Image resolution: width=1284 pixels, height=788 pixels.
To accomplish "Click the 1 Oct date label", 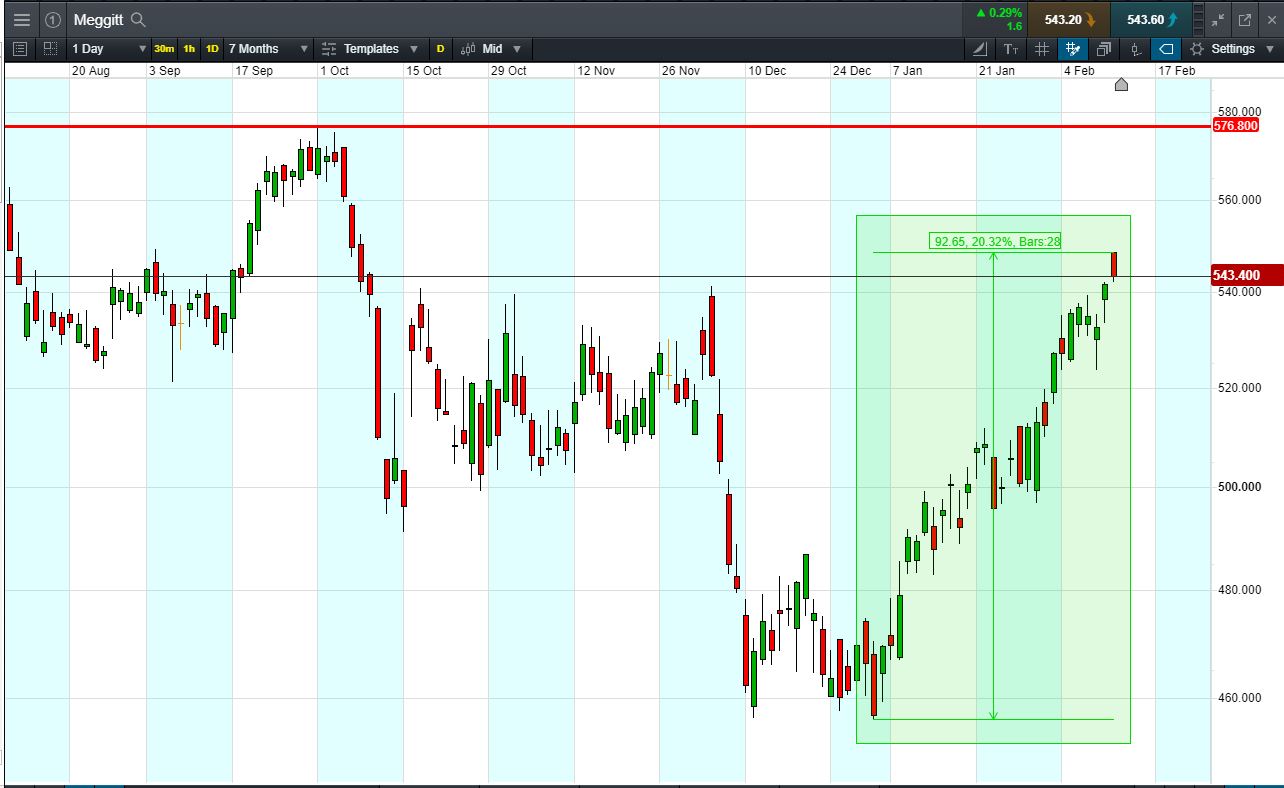I will tap(335, 71).
